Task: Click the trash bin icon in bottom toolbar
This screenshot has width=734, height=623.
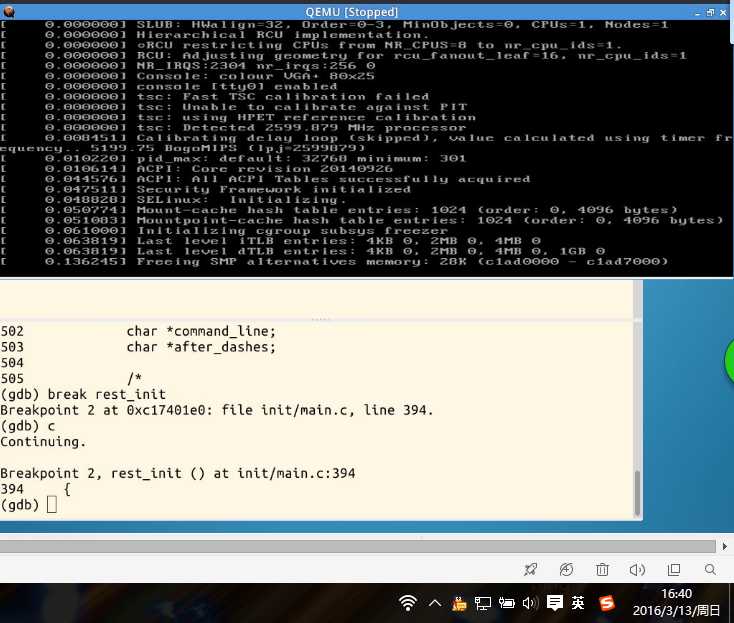Action: 602,569
